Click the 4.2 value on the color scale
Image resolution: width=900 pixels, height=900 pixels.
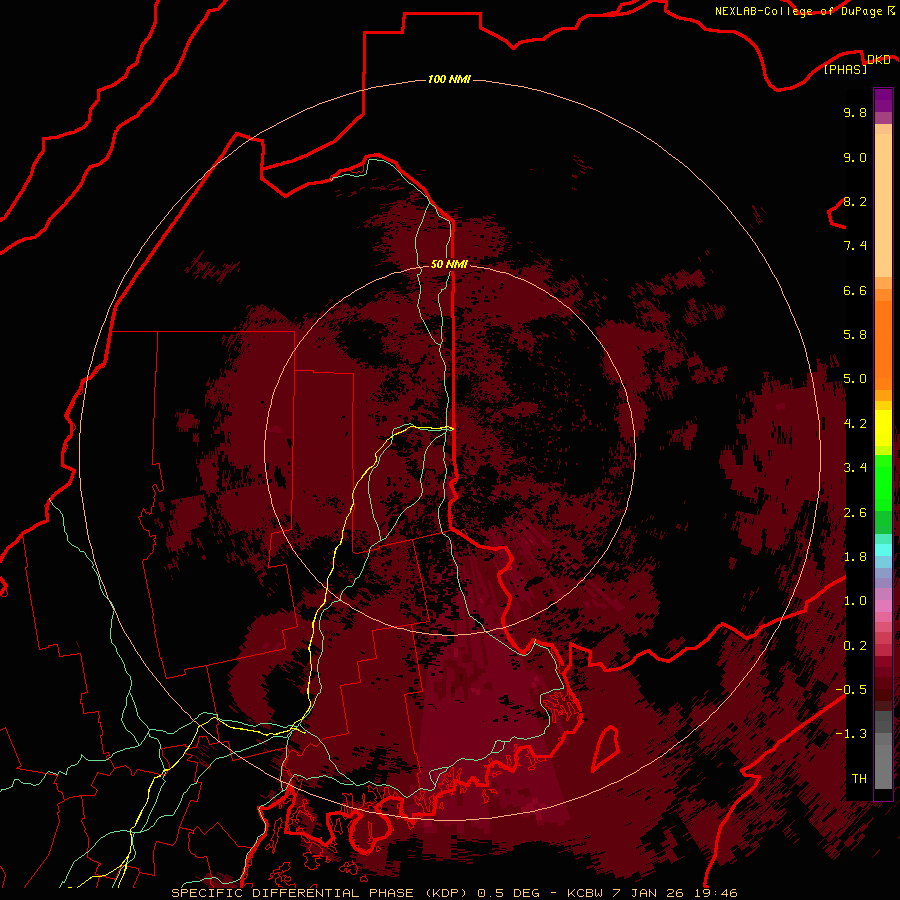(x=855, y=424)
